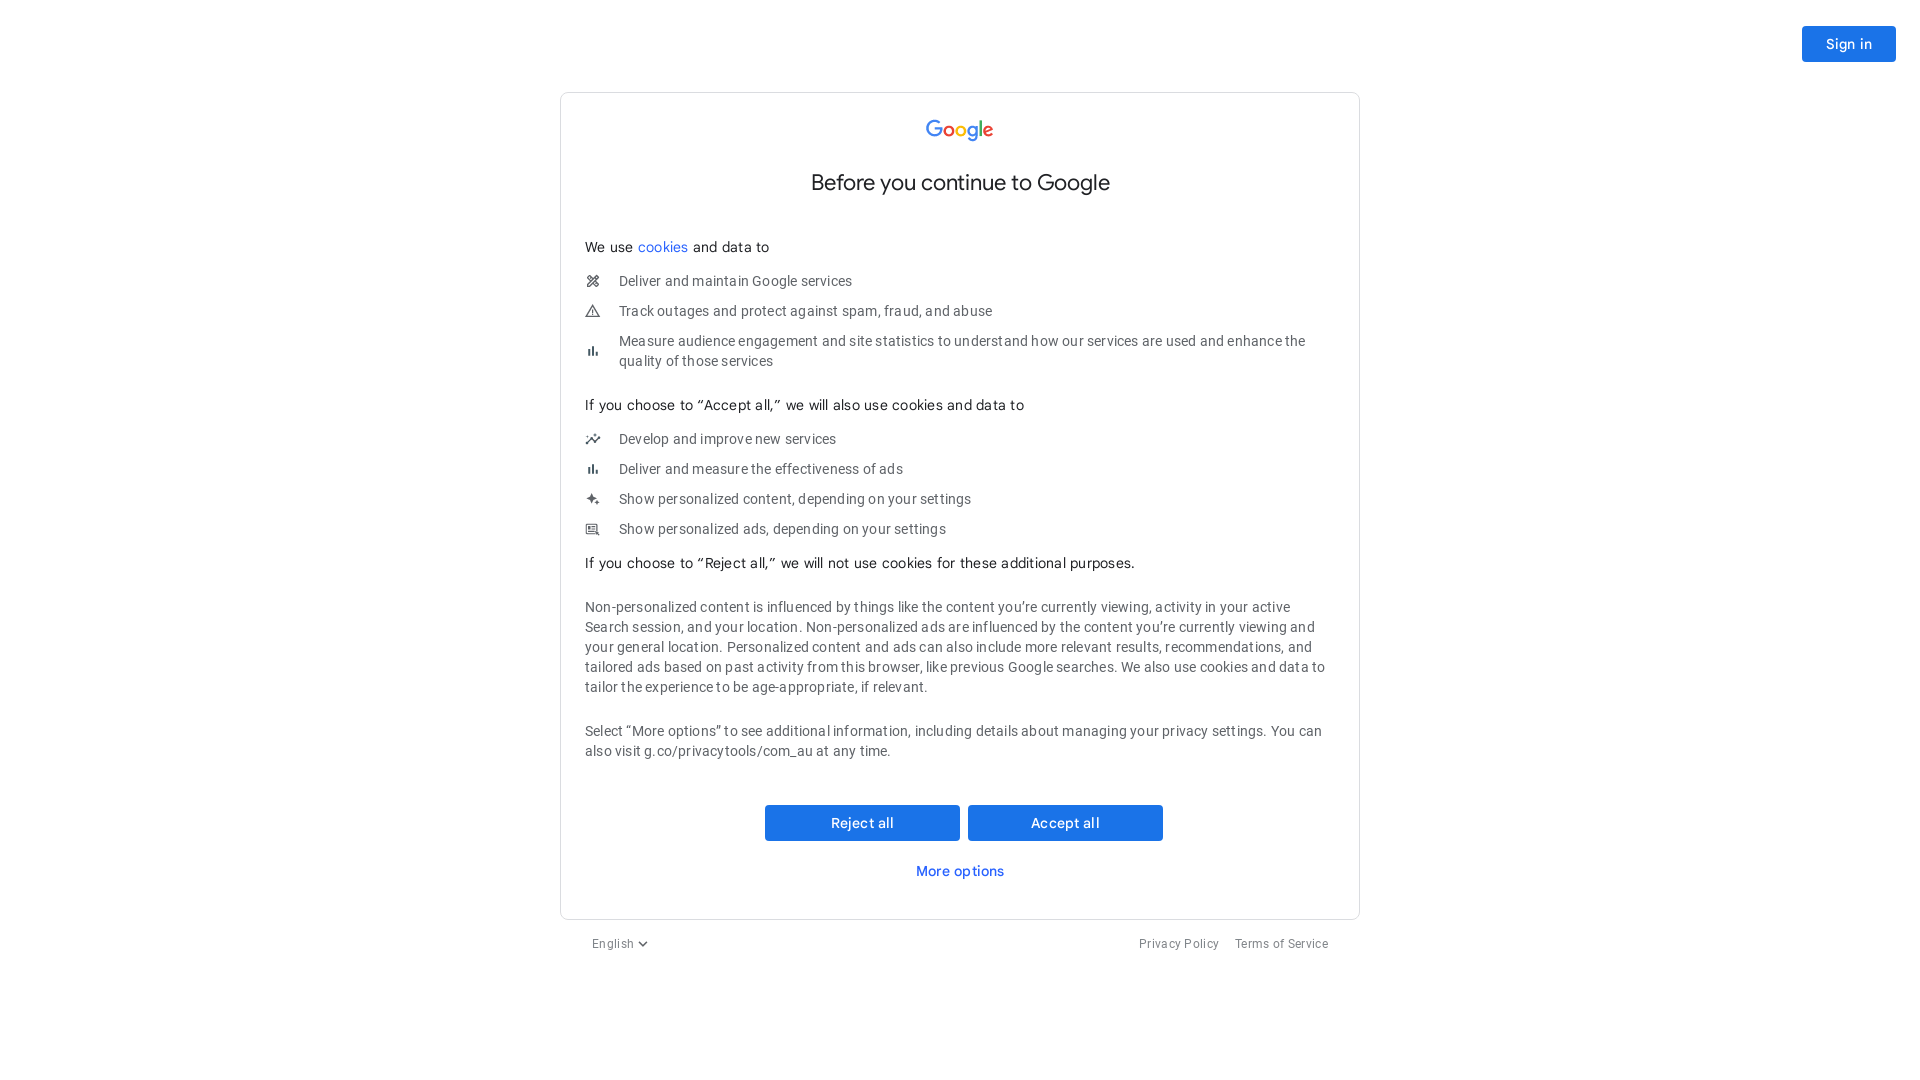Click the Google logo
Image resolution: width=1920 pixels, height=1080 pixels.
959,130
